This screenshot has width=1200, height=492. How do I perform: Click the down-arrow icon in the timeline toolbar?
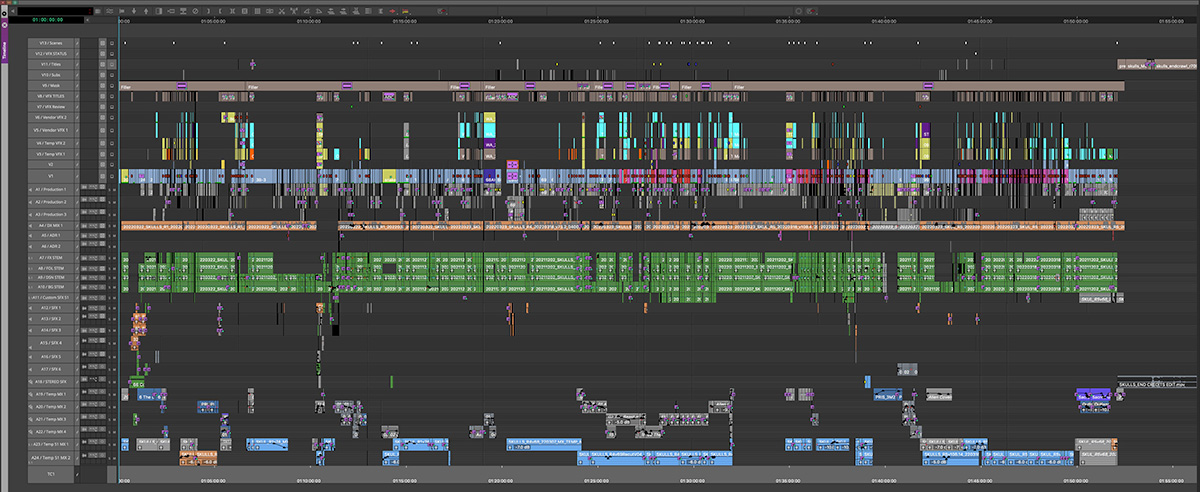134,10
